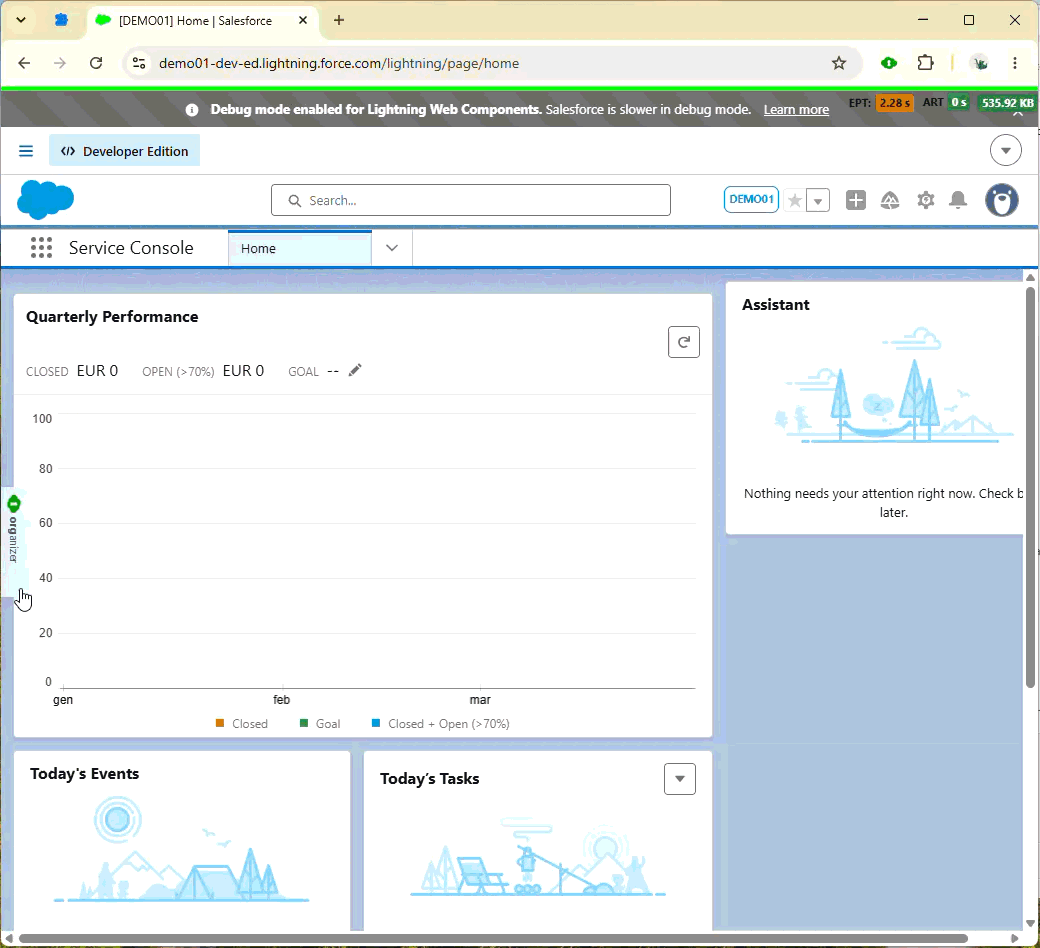Open the hamburger menu beside Developer Edition

(26, 151)
